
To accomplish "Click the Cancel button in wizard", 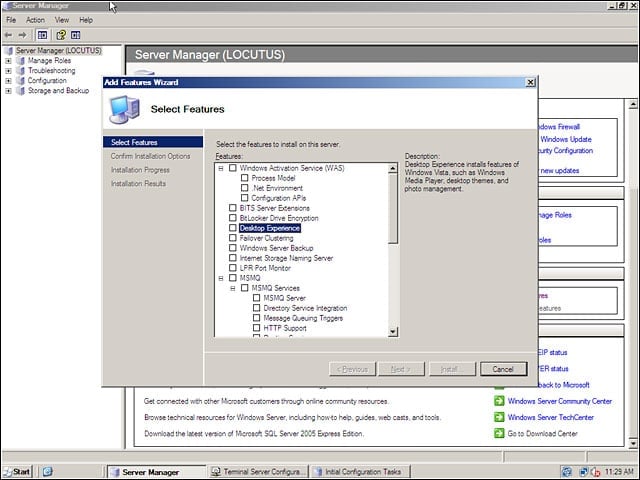I will [503, 369].
